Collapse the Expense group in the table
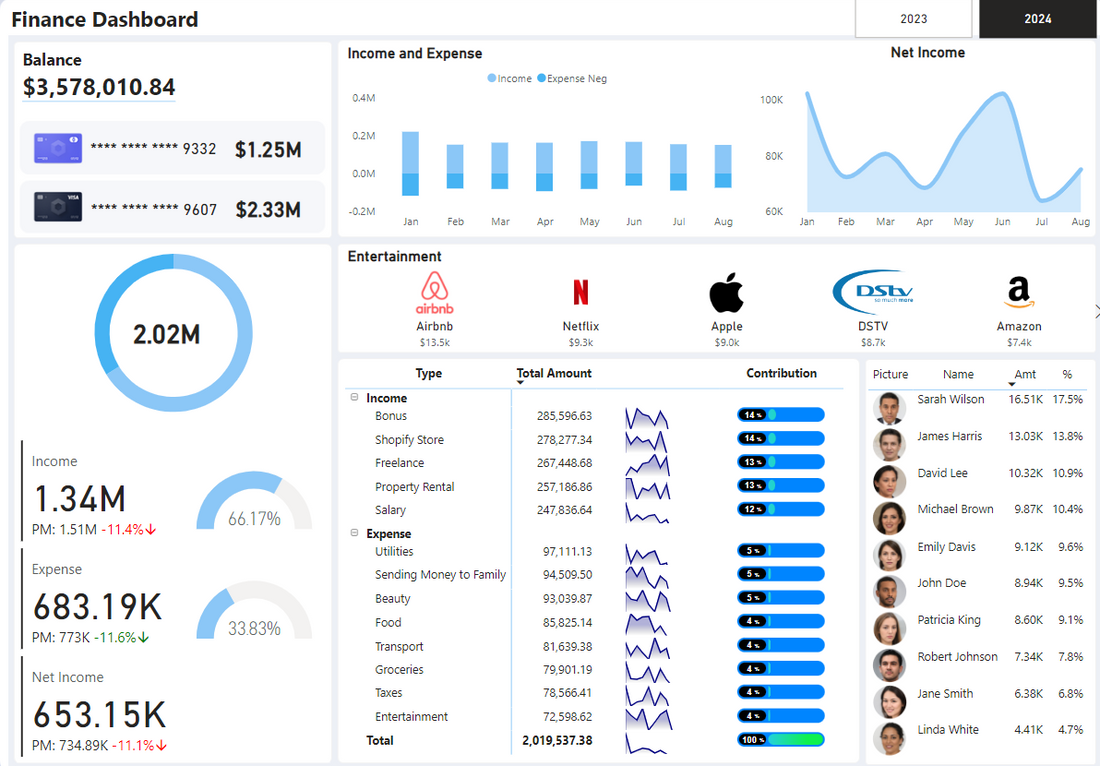1100x766 pixels. click(354, 533)
